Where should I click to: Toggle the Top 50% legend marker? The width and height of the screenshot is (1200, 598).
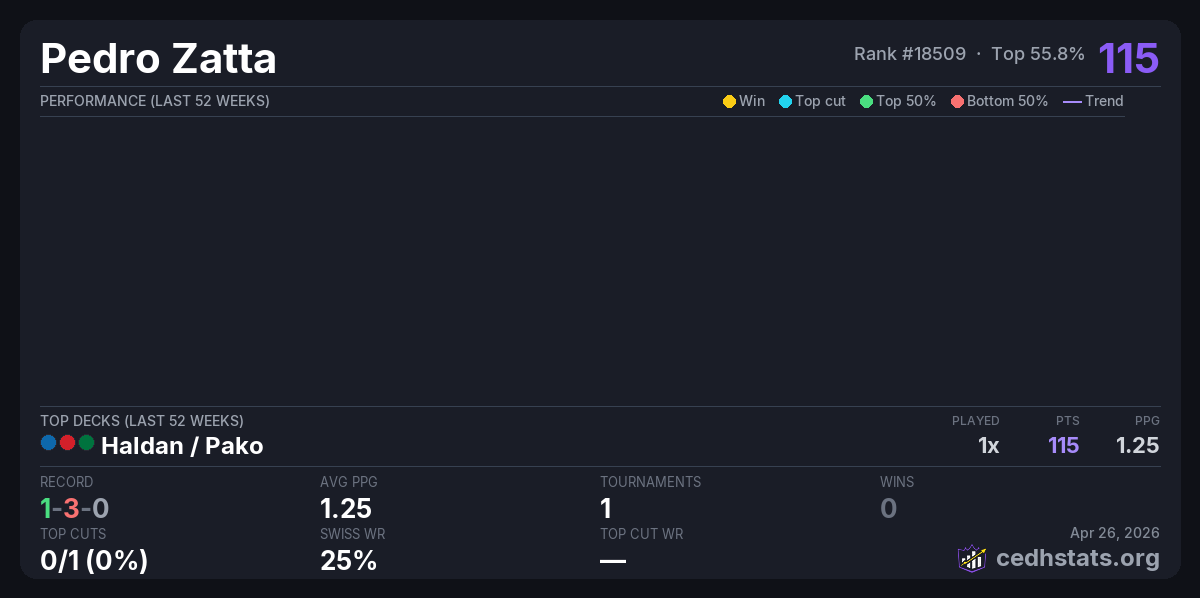click(x=866, y=101)
